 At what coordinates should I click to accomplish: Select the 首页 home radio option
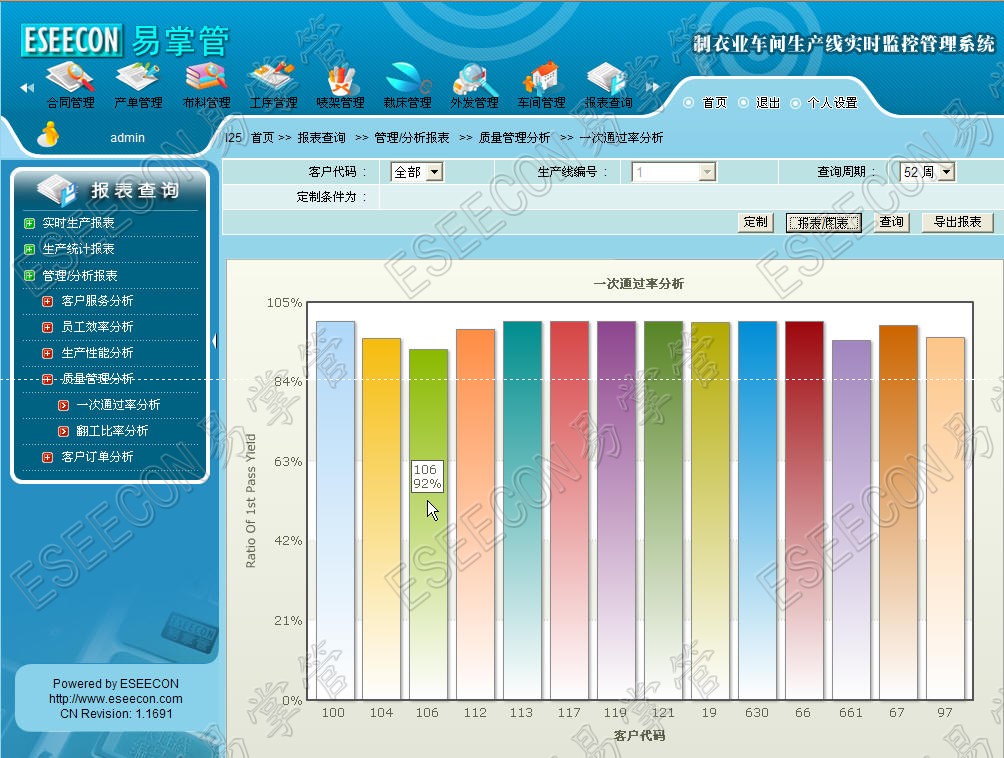pyautogui.click(x=688, y=103)
